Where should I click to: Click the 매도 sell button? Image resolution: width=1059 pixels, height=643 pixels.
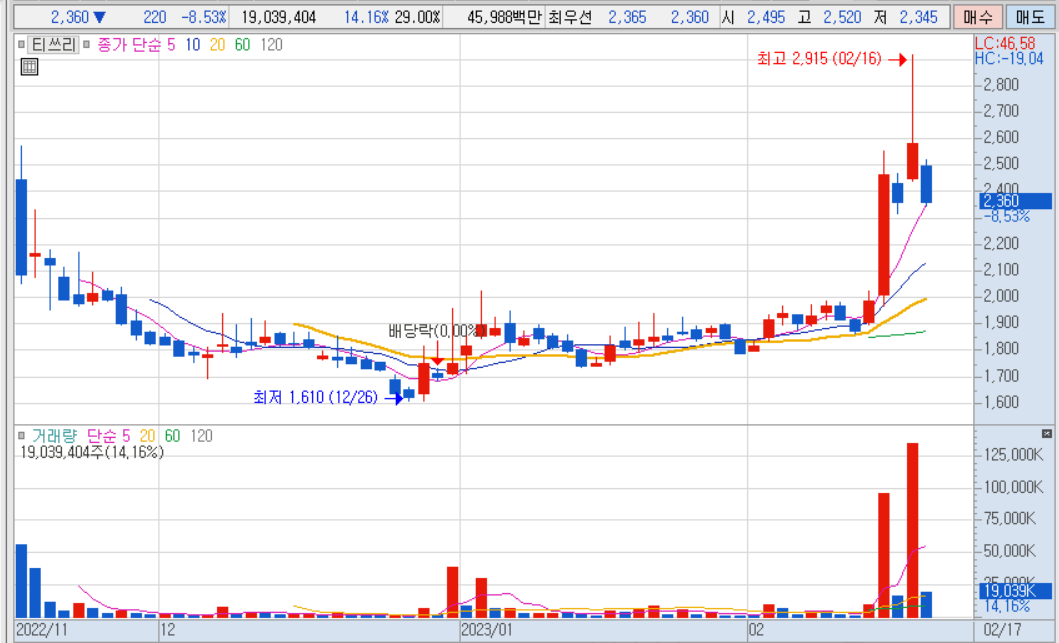1030,17
